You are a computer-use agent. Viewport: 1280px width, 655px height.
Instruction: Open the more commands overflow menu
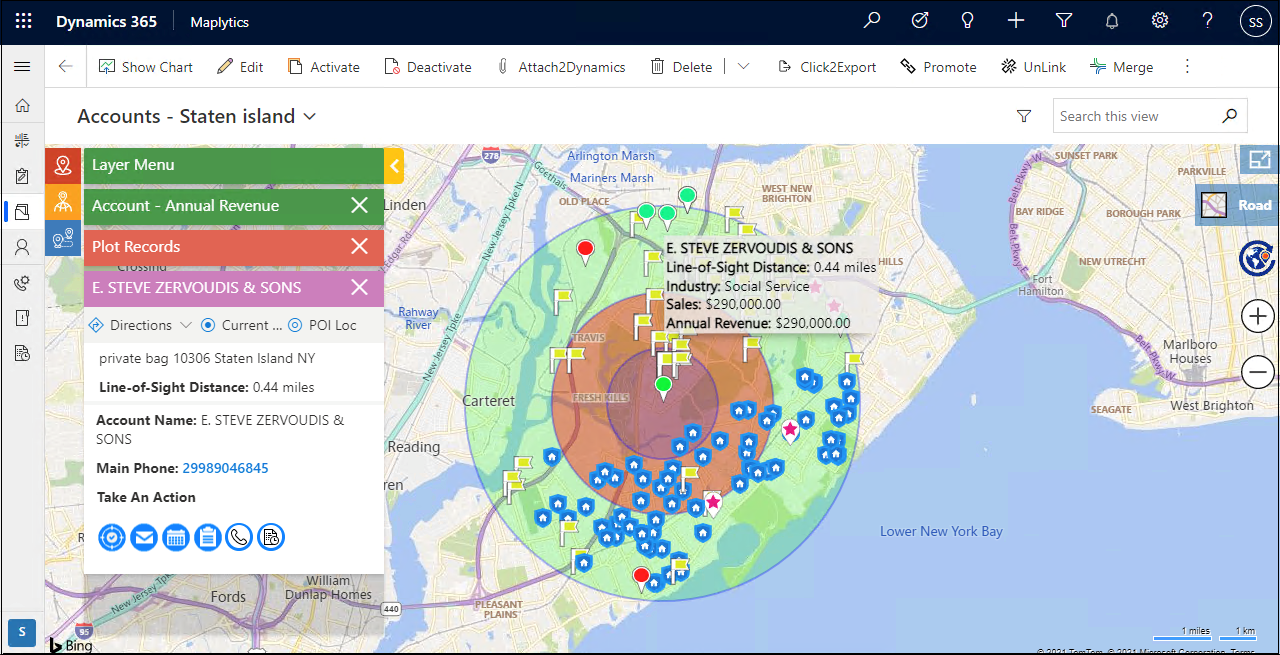pyautogui.click(x=1187, y=67)
